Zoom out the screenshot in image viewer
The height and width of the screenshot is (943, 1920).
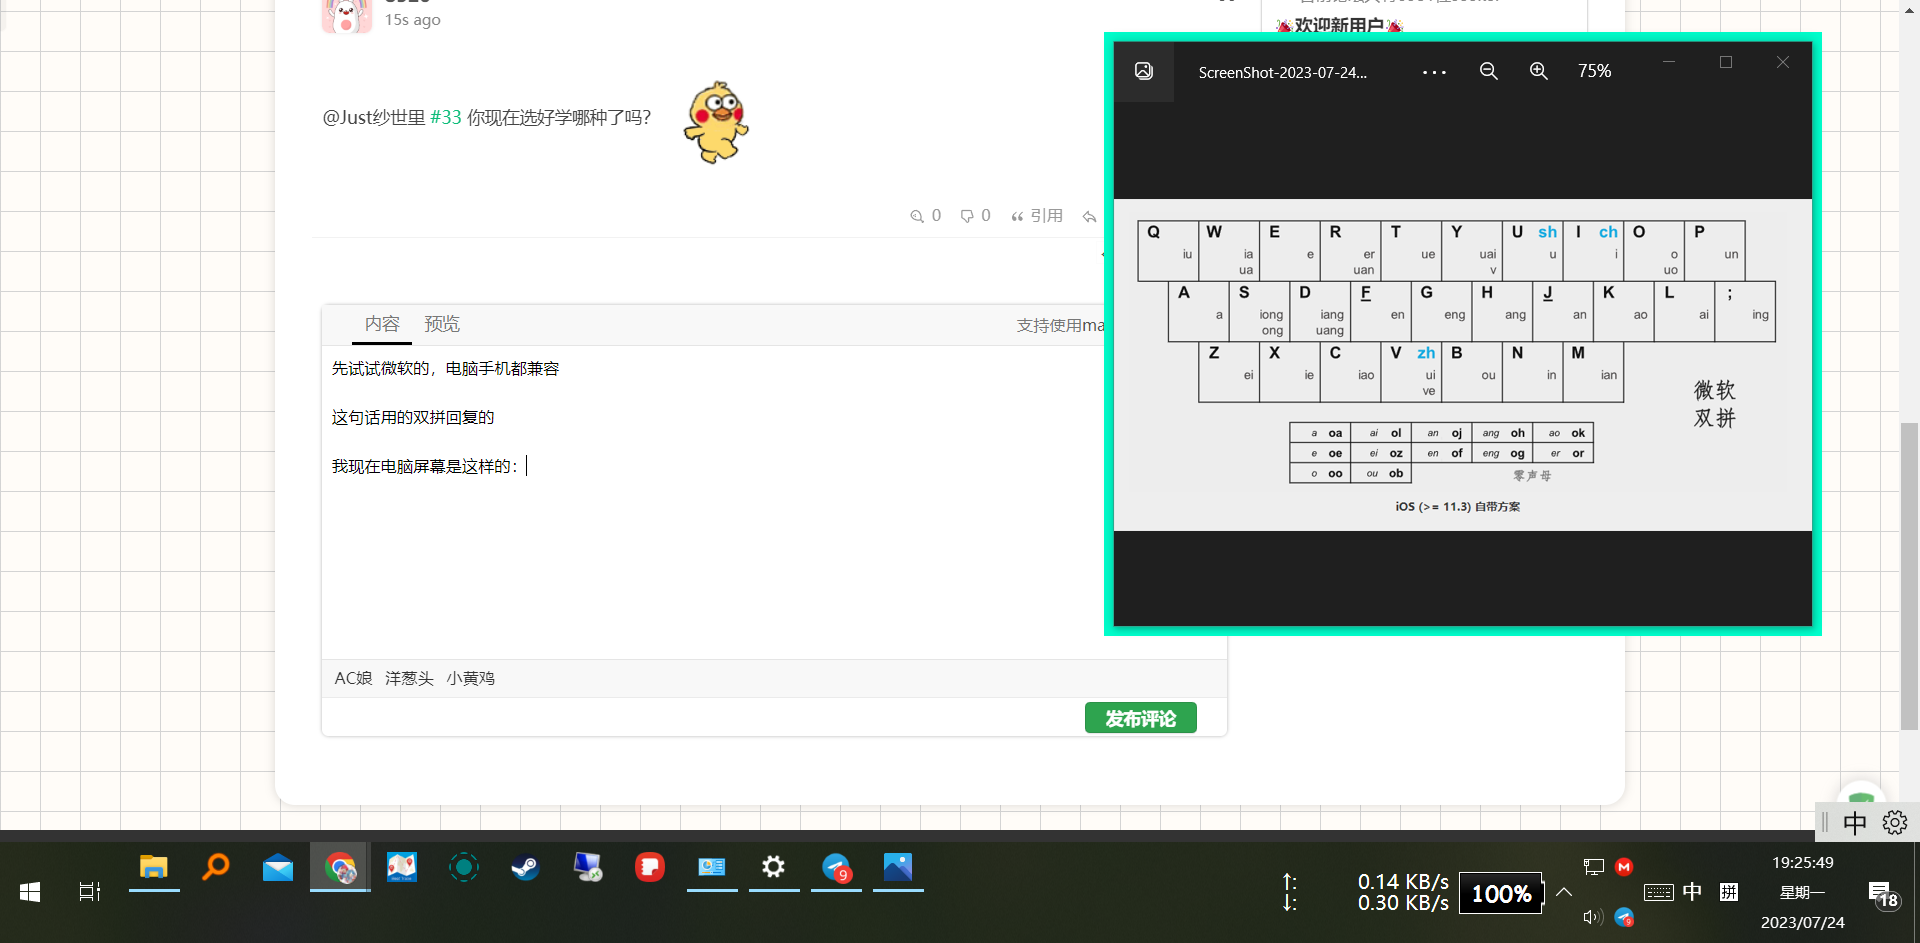click(1489, 71)
